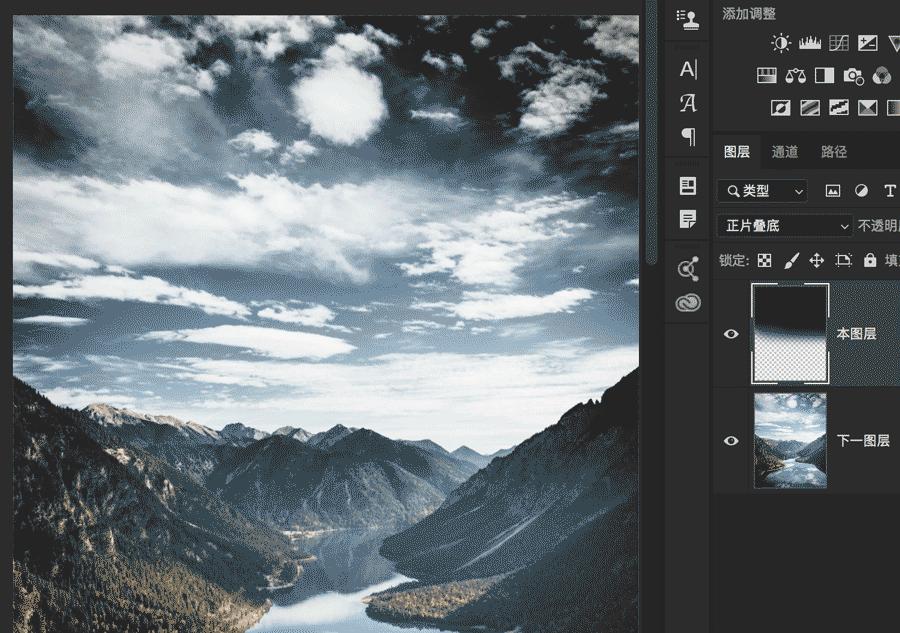
Task: Open the Clone Source panel icon
Action: (x=688, y=19)
